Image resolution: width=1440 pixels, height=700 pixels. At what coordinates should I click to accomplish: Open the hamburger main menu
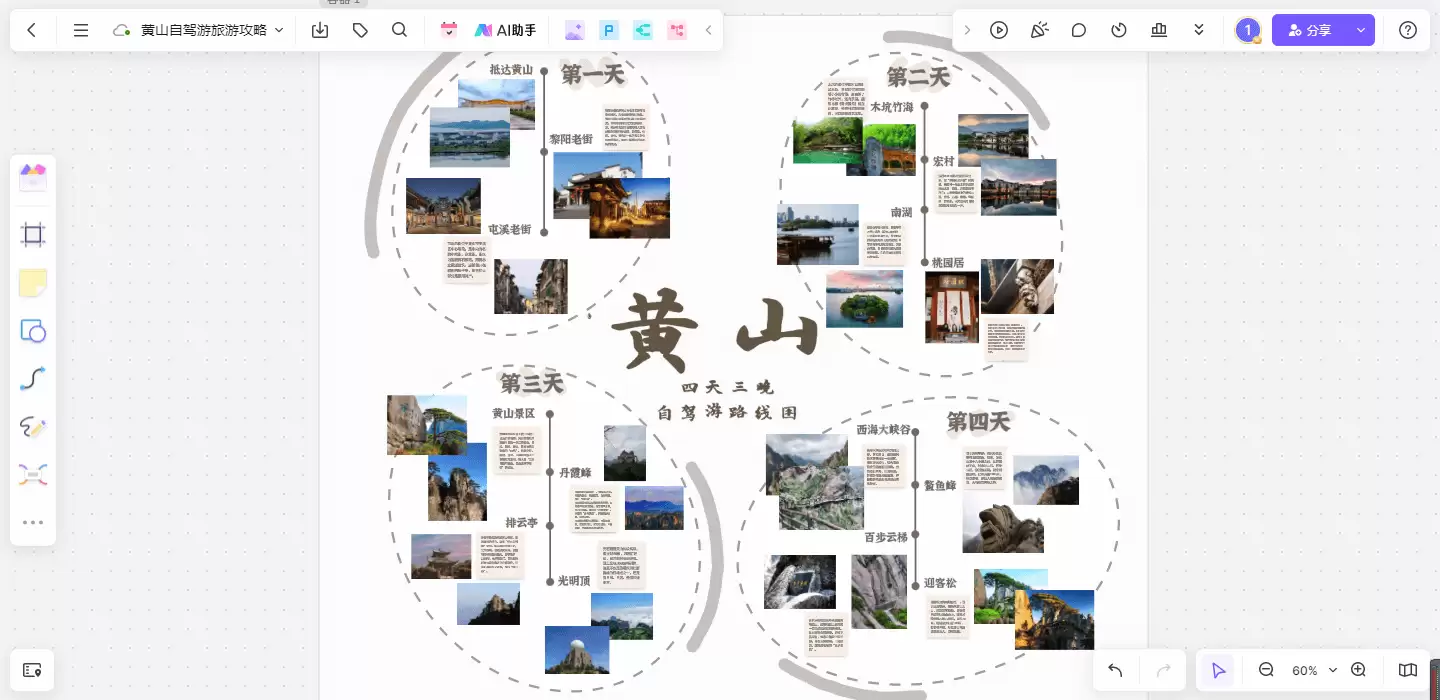tap(81, 30)
